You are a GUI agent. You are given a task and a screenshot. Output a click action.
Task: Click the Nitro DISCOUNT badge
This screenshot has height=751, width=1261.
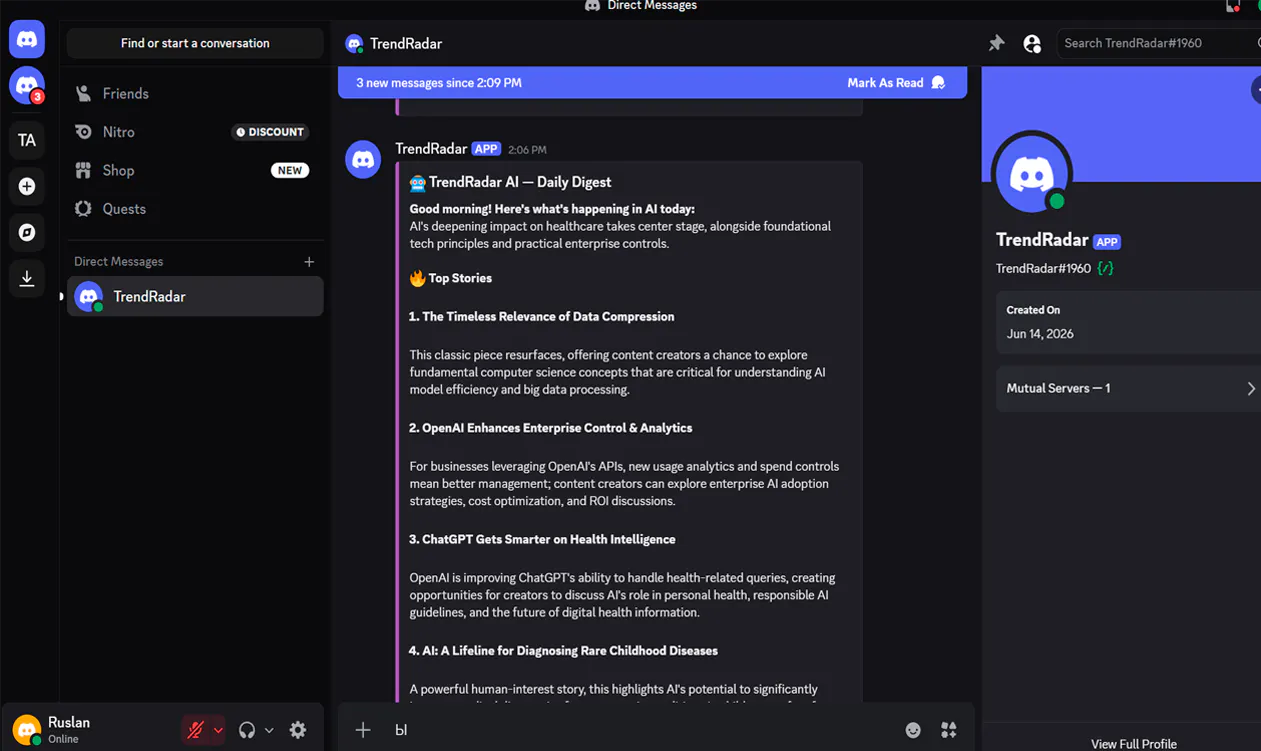tap(270, 132)
